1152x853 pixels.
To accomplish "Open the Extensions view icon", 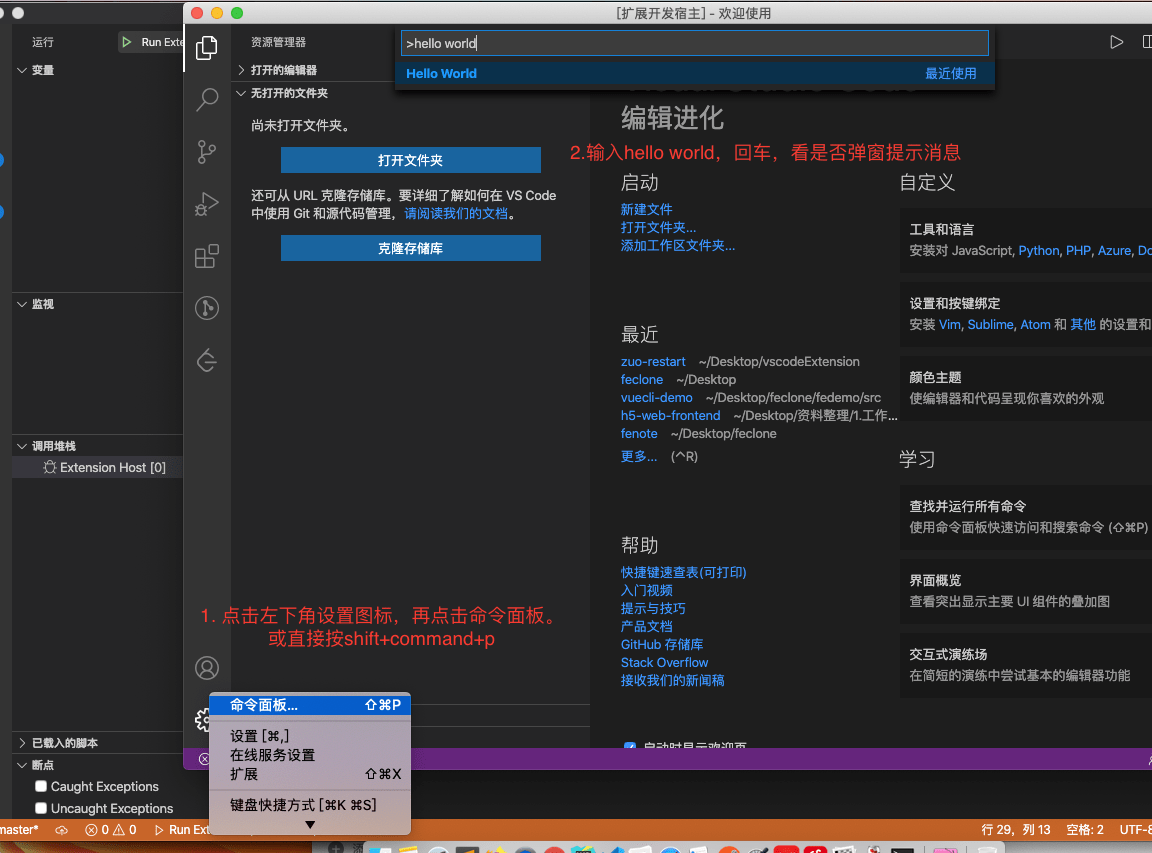I will click(x=206, y=256).
